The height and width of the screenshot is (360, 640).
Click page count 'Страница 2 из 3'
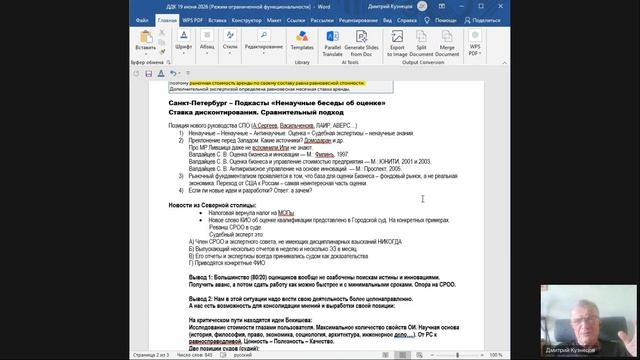pos(151,355)
